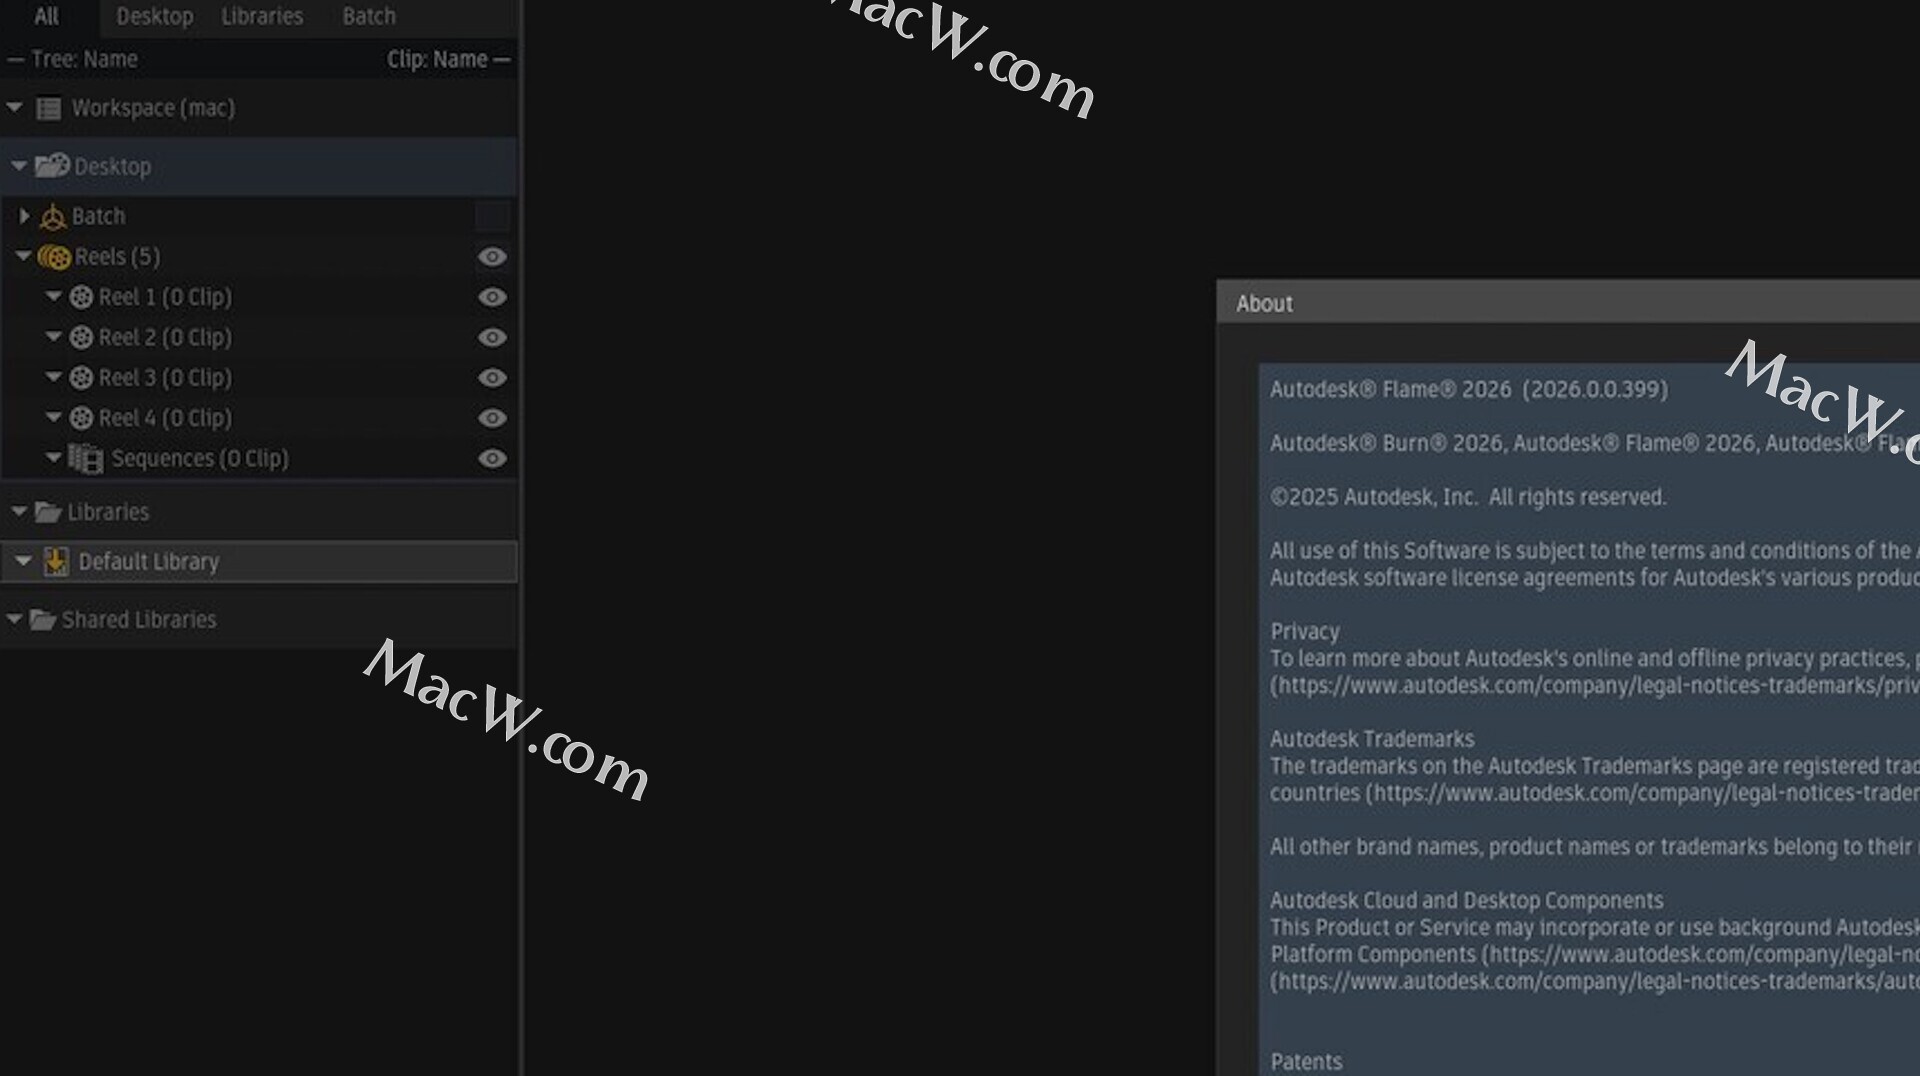Open the Clip: Name sort option
The image size is (1920, 1076).
click(449, 59)
